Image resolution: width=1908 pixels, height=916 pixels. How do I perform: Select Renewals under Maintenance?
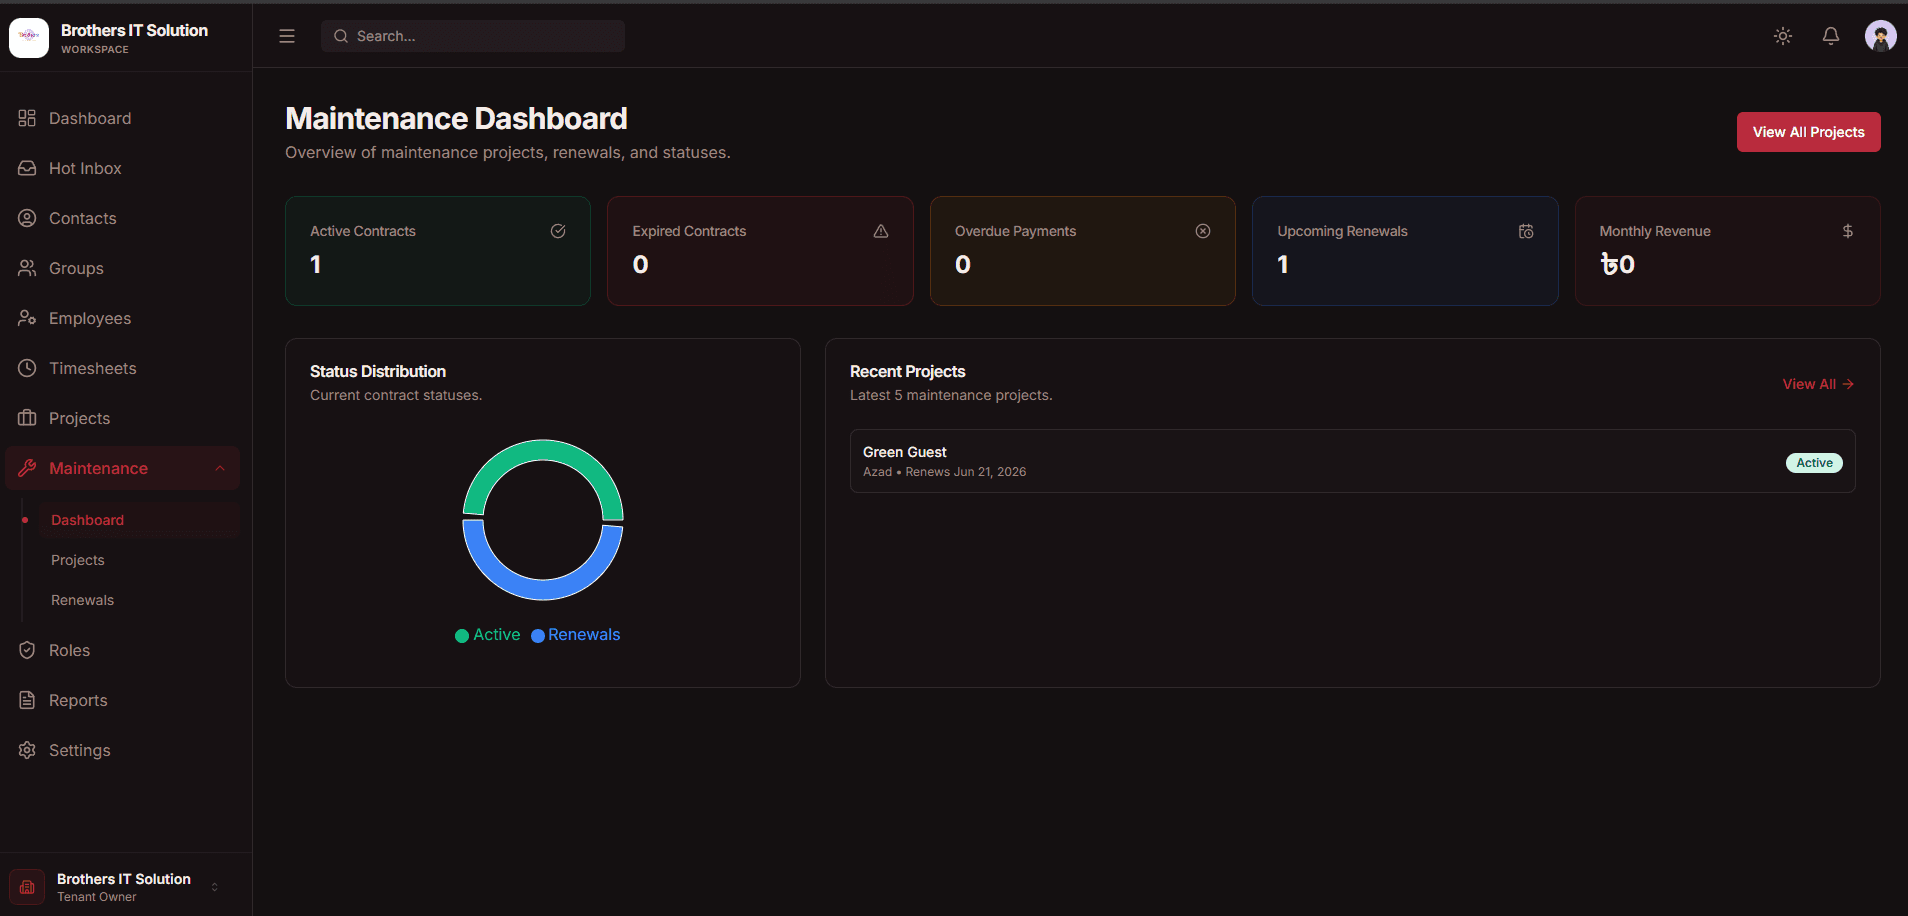point(140,600)
